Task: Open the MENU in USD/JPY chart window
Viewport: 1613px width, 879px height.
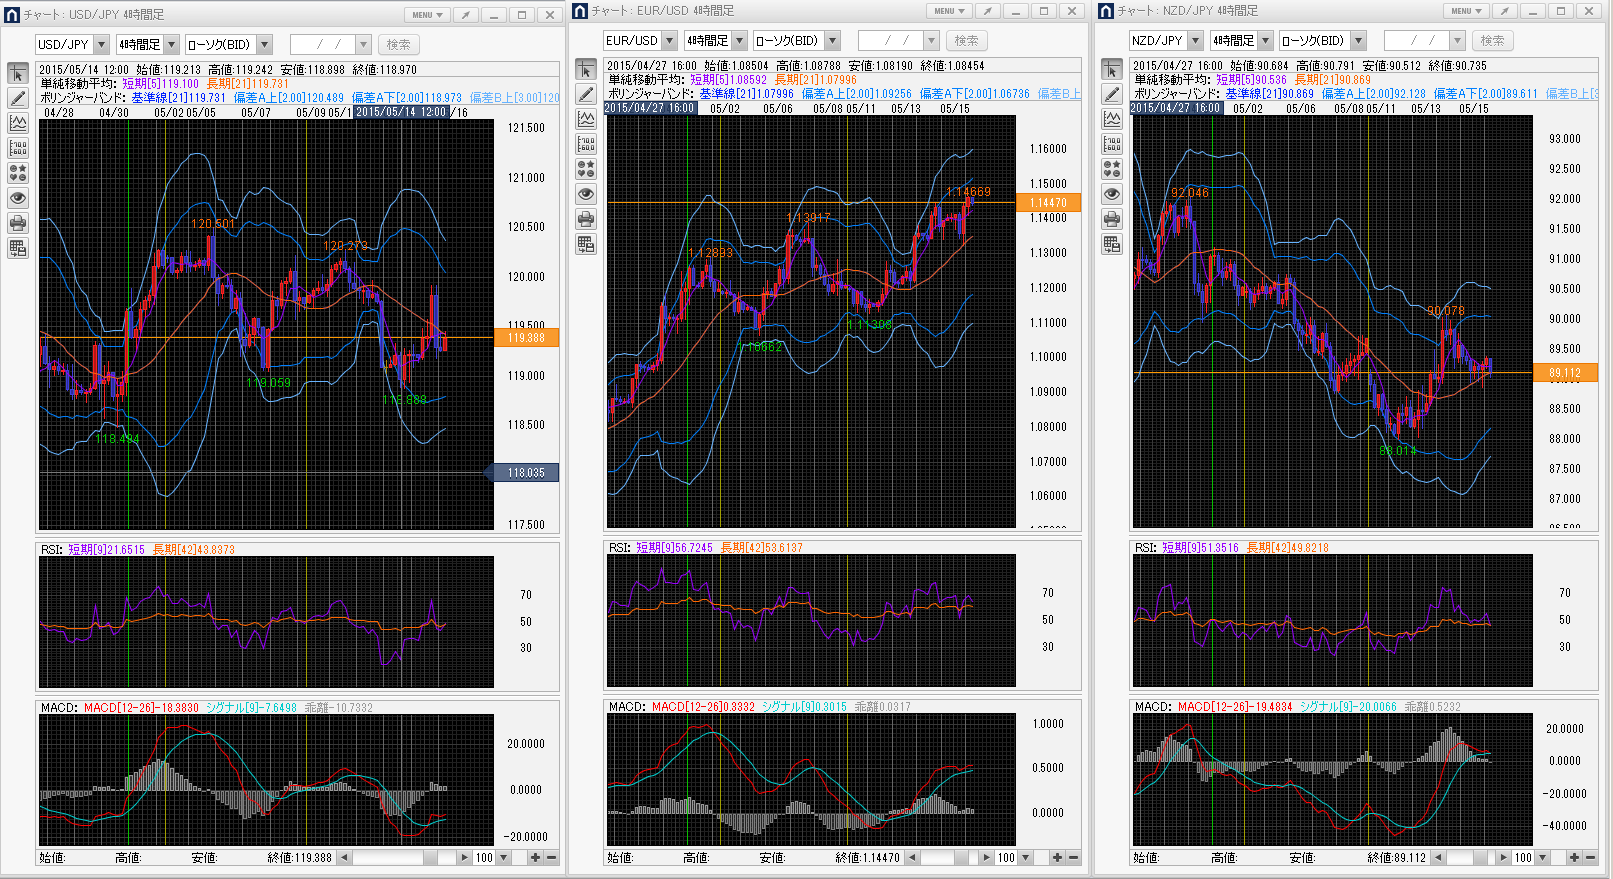Action: pos(427,15)
